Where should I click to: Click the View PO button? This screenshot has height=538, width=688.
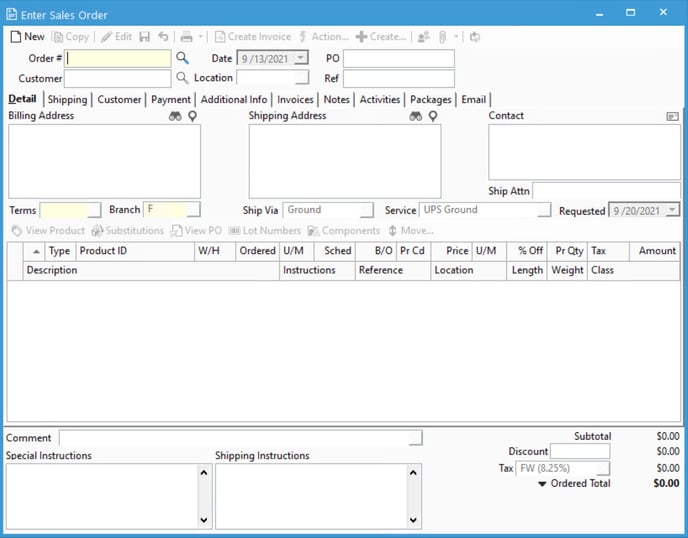pyautogui.click(x=196, y=231)
